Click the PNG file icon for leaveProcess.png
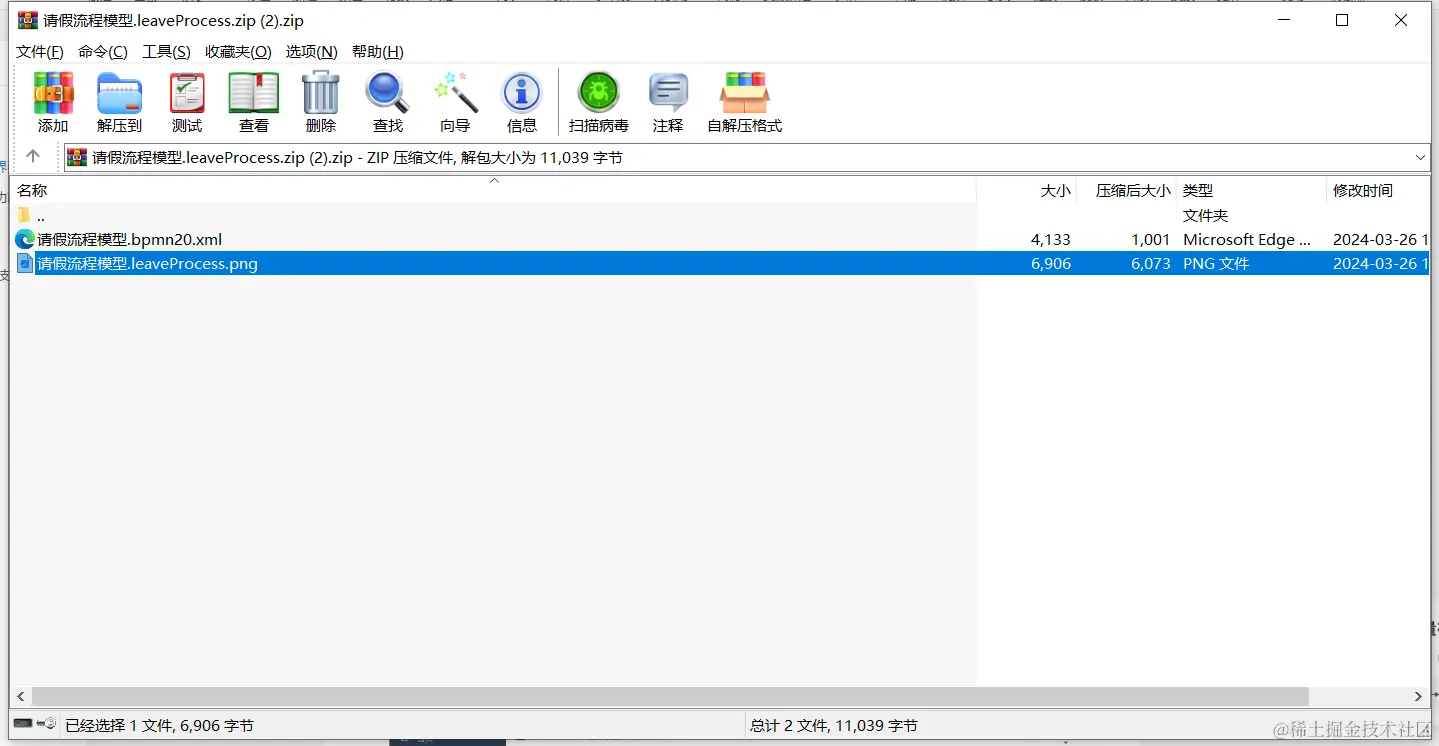The width and height of the screenshot is (1439, 746). point(25,264)
